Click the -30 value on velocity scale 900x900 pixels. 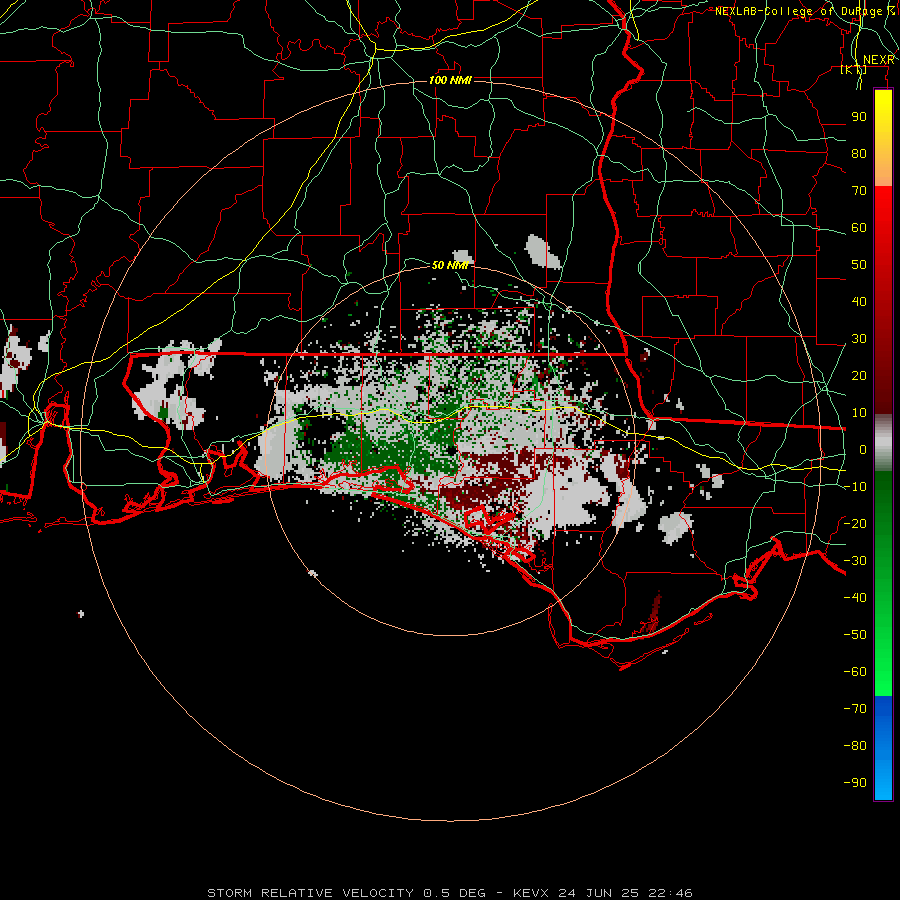[855, 561]
